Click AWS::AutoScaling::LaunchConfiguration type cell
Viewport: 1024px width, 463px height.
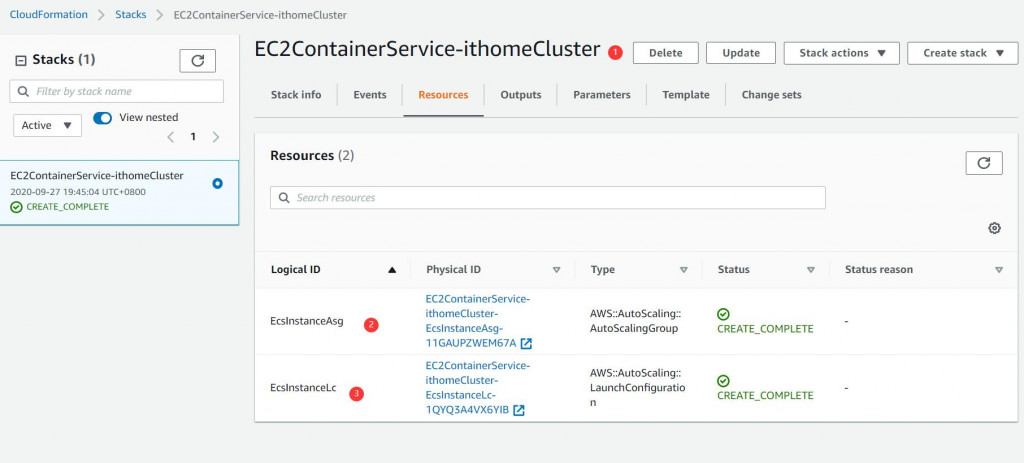[x=637, y=388]
